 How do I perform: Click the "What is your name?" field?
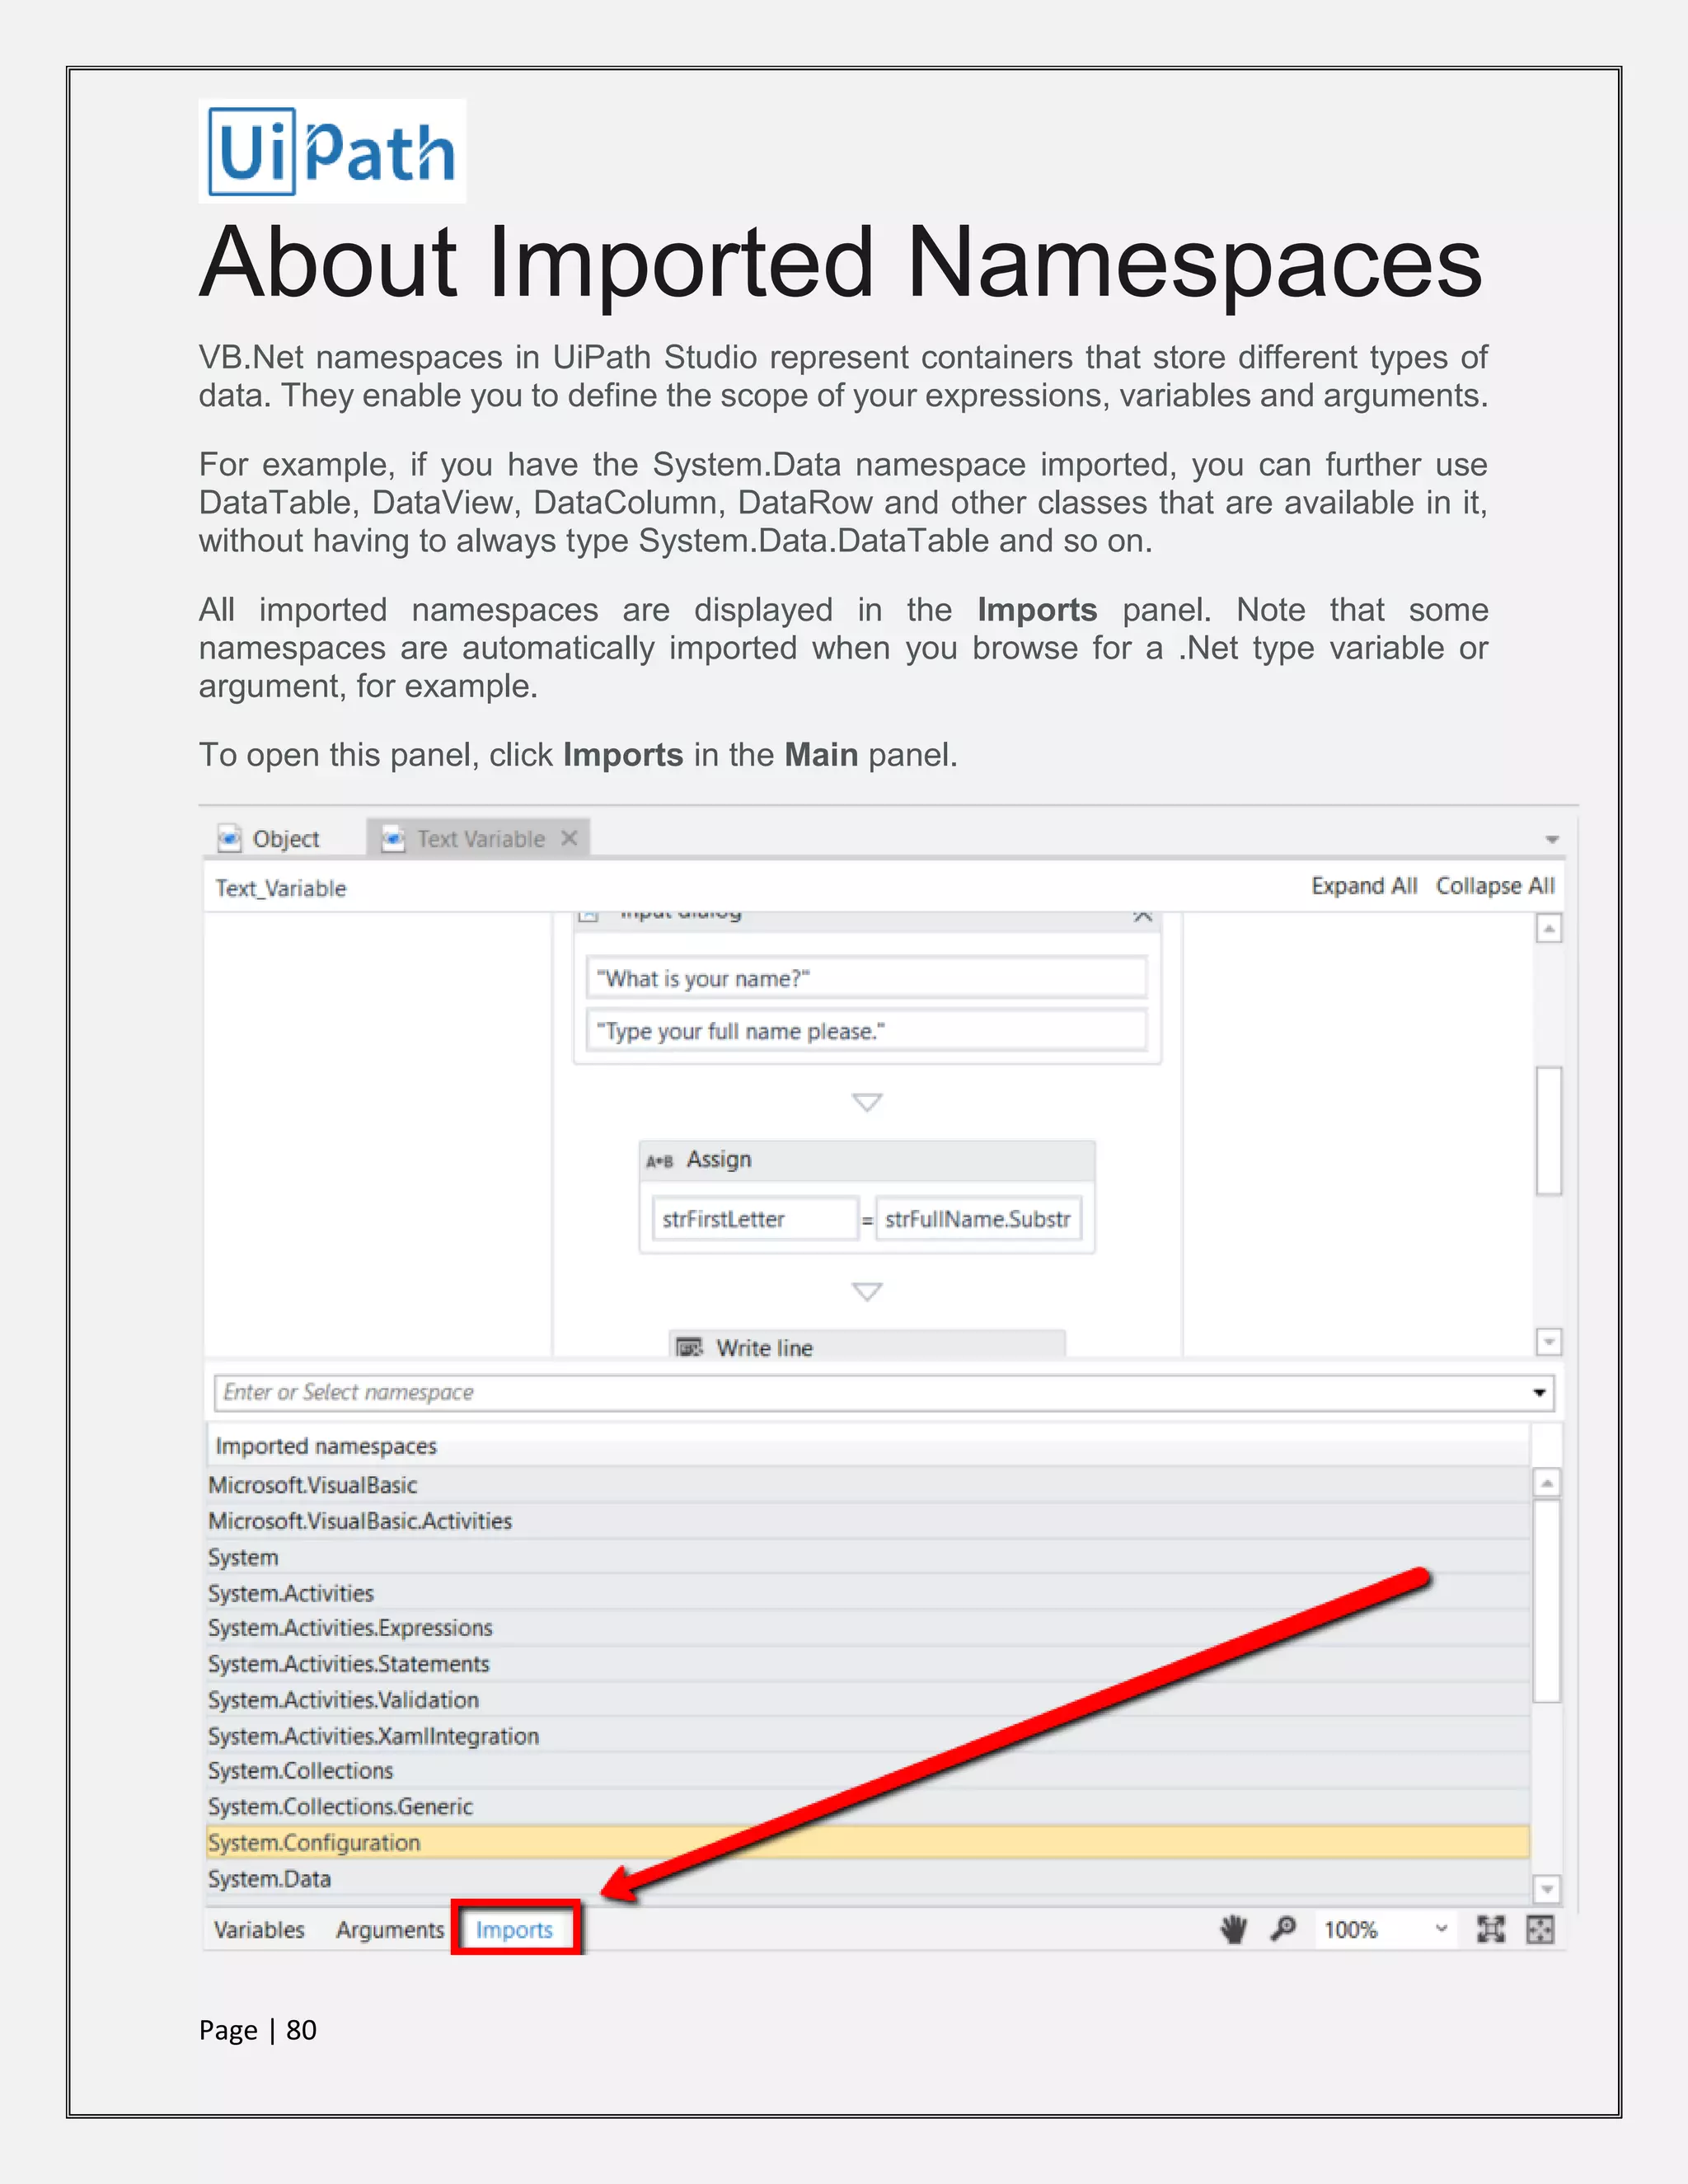tap(866, 977)
